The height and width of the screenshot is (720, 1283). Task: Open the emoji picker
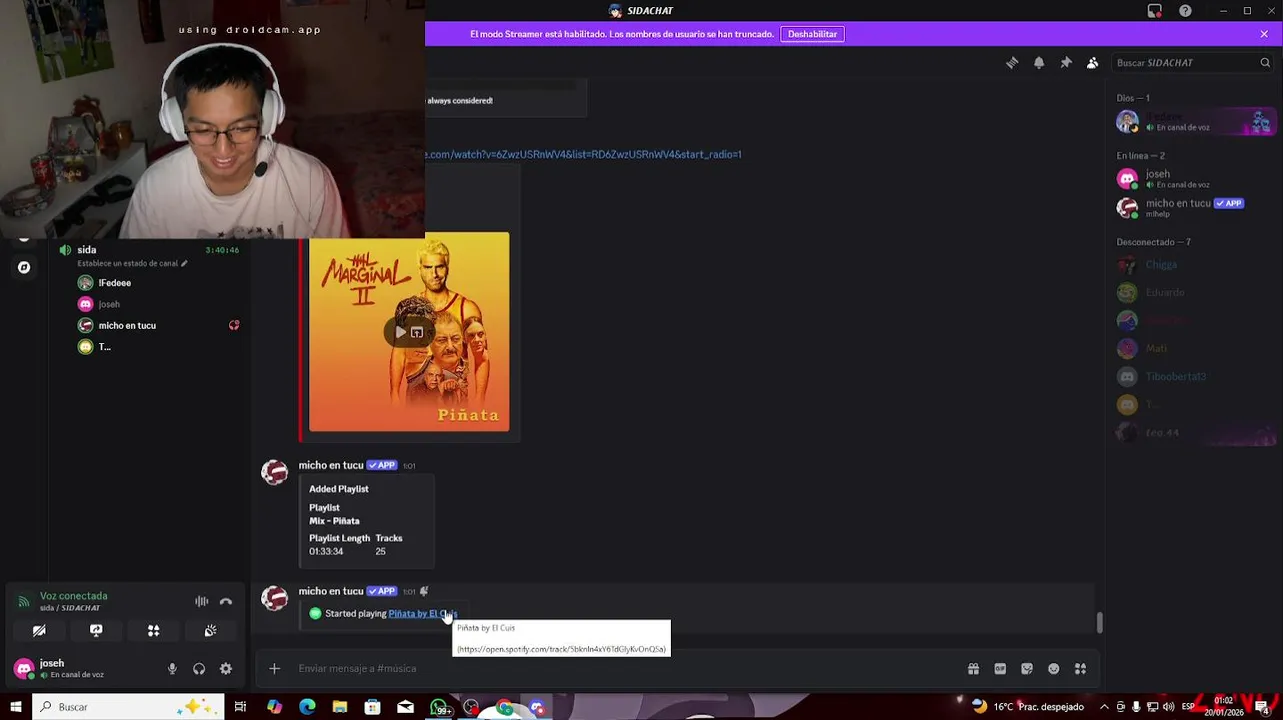coord(1054,669)
